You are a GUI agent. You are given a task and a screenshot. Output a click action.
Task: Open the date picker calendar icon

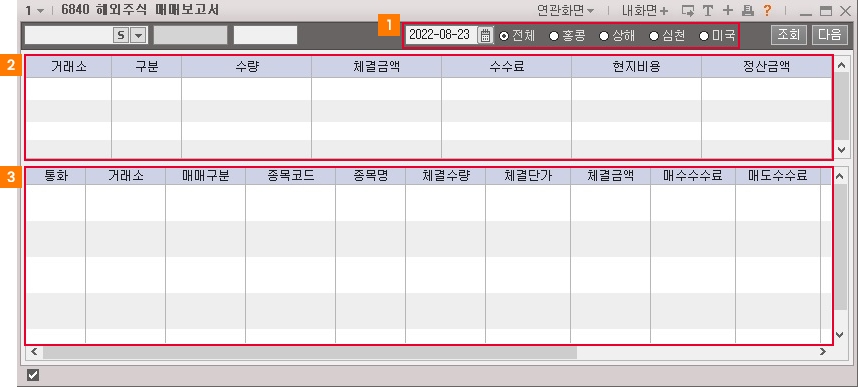[485, 36]
